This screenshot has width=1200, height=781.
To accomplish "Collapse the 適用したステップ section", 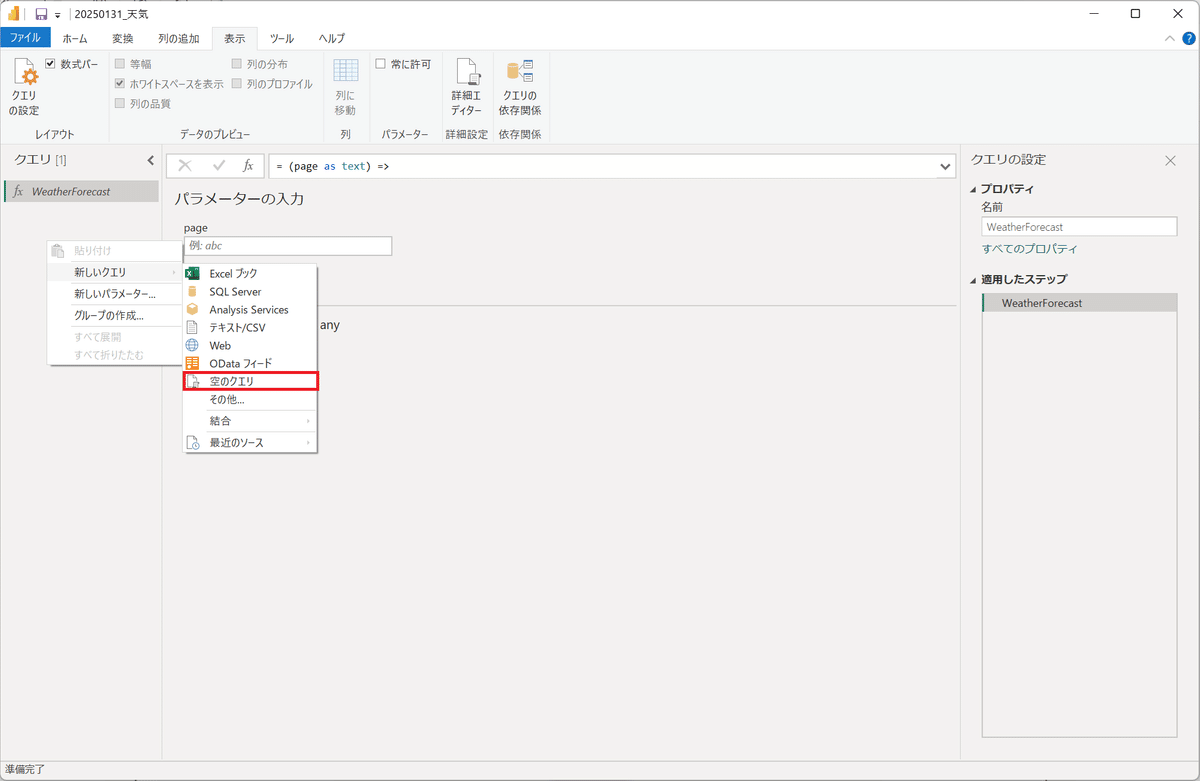I will (x=974, y=279).
